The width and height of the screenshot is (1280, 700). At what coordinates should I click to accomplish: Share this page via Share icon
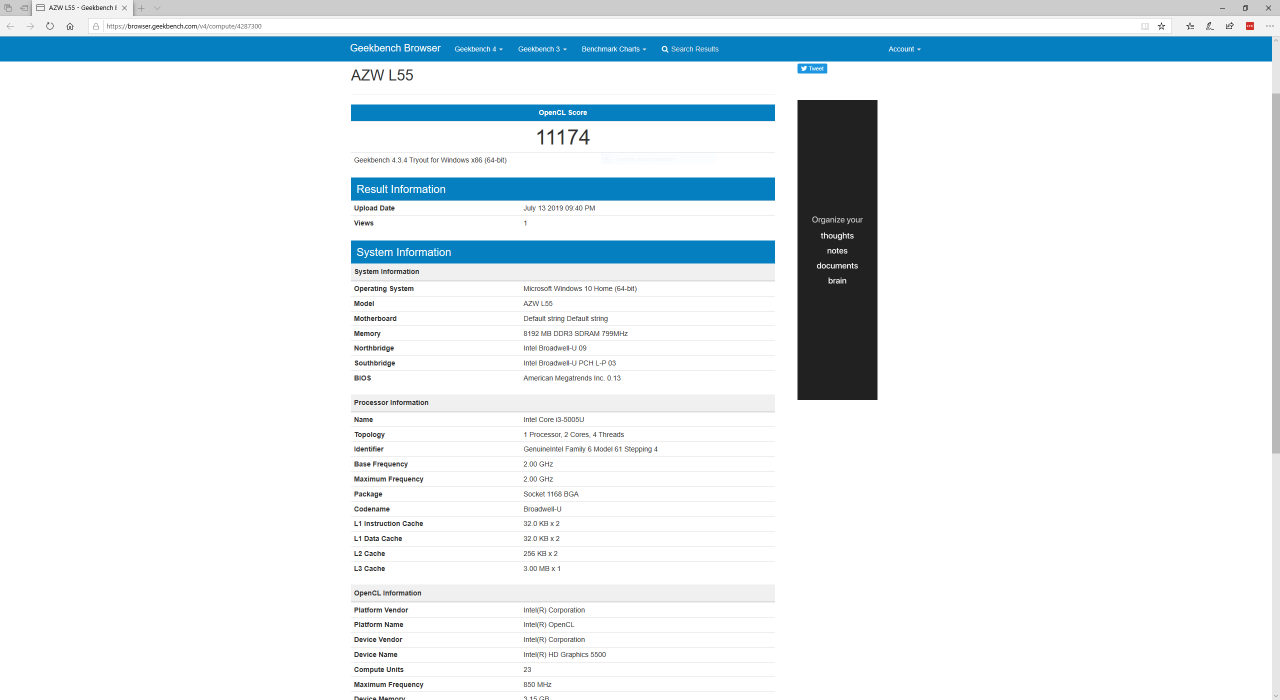coord(1230,26)
